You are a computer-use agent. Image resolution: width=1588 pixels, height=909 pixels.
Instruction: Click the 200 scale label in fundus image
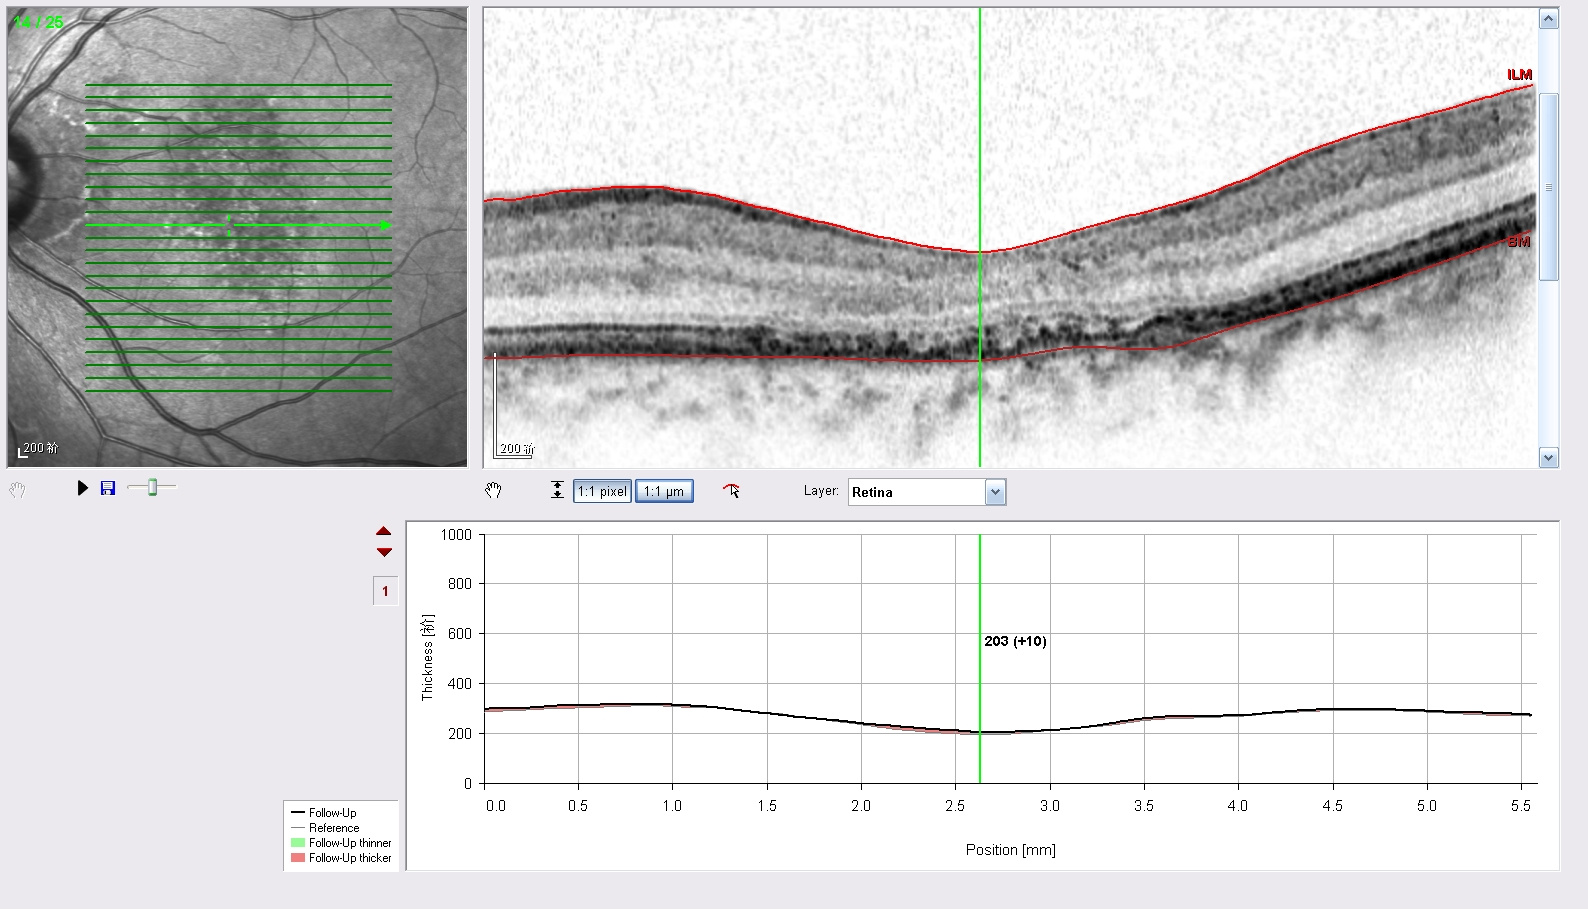(x=41, y=448)
